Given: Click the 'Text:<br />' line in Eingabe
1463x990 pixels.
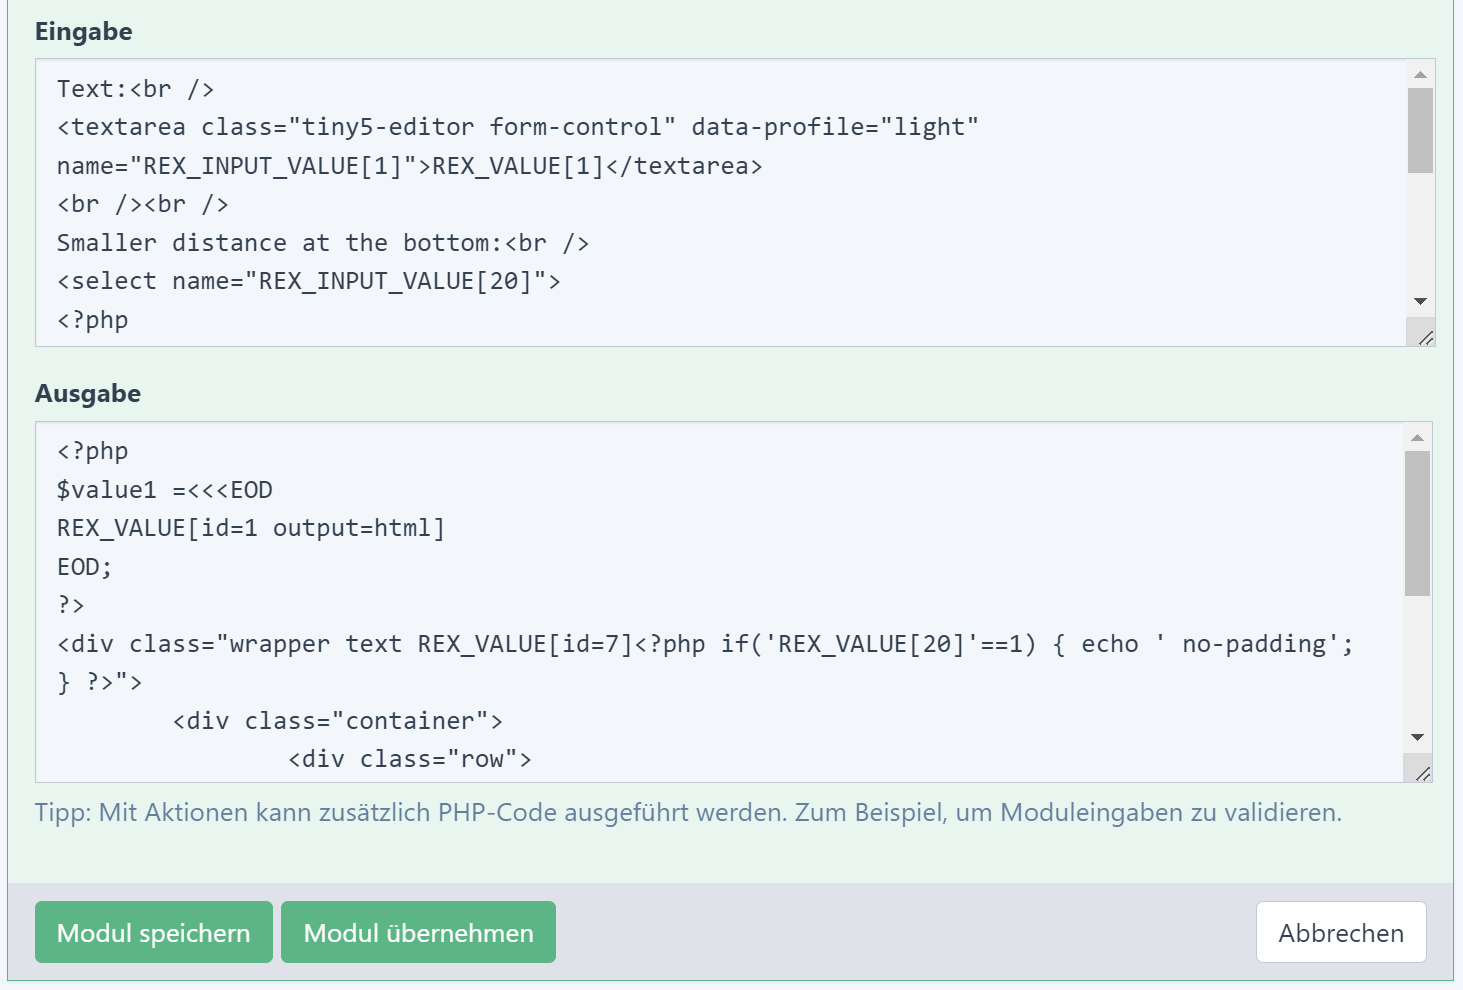Looking at the screenshot, I should (x=135, y=89).
